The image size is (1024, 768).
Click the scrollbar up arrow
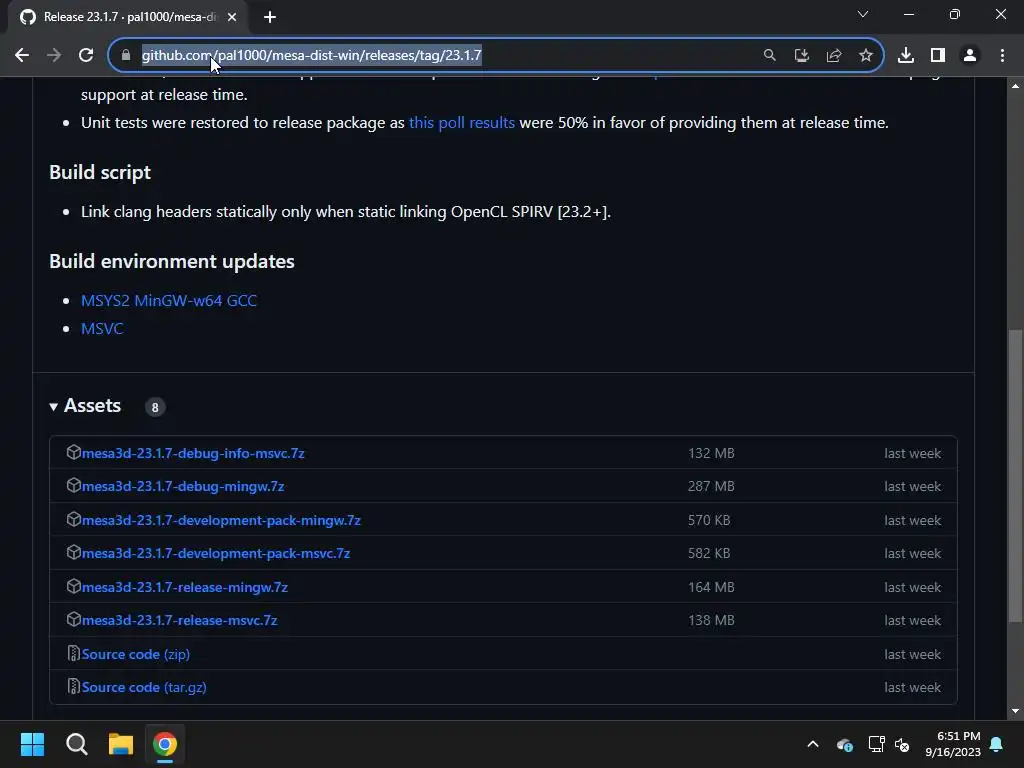tap(1015, 86)
